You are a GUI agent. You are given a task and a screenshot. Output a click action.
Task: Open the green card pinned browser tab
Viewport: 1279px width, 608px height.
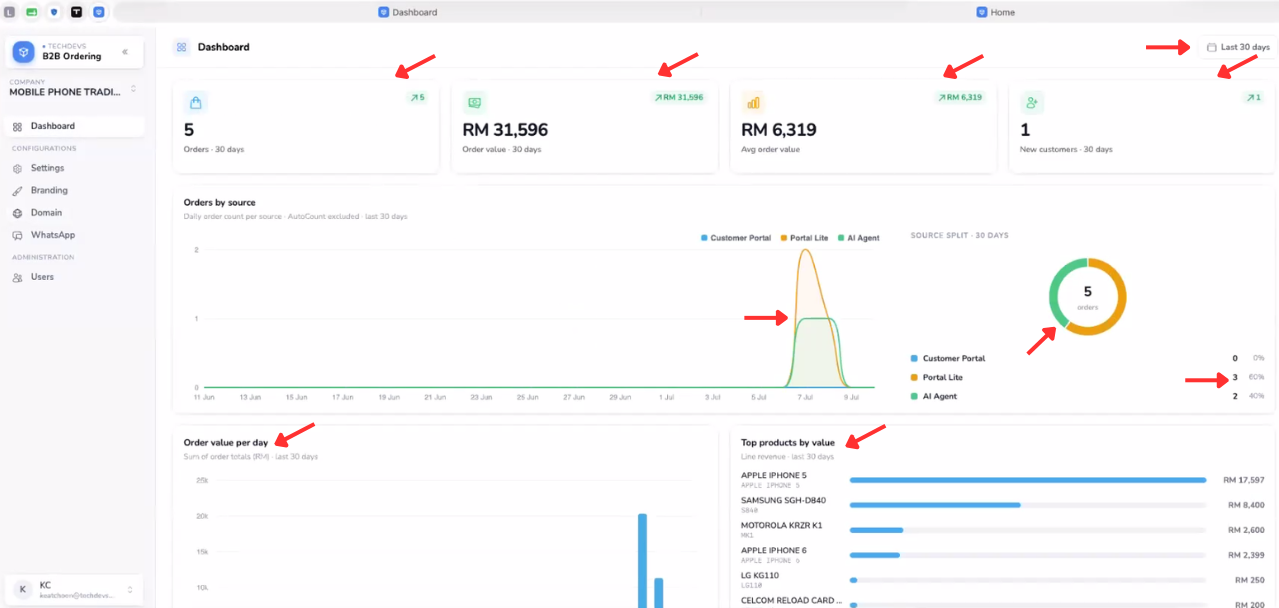pos(32,12)
